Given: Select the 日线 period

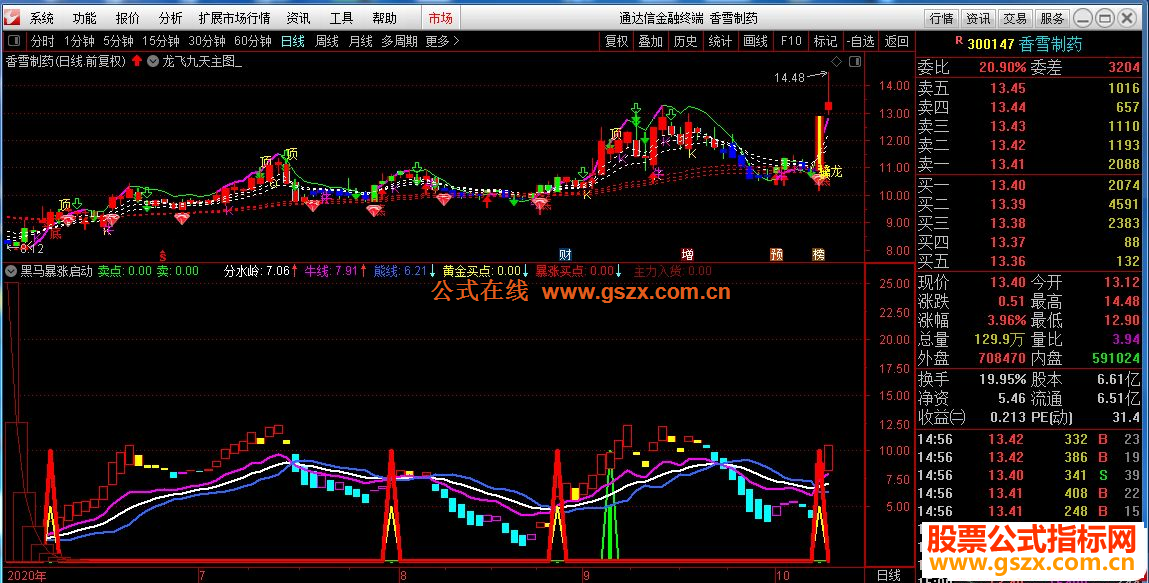Looking at the screenshot, I should [x=293, y=41].
